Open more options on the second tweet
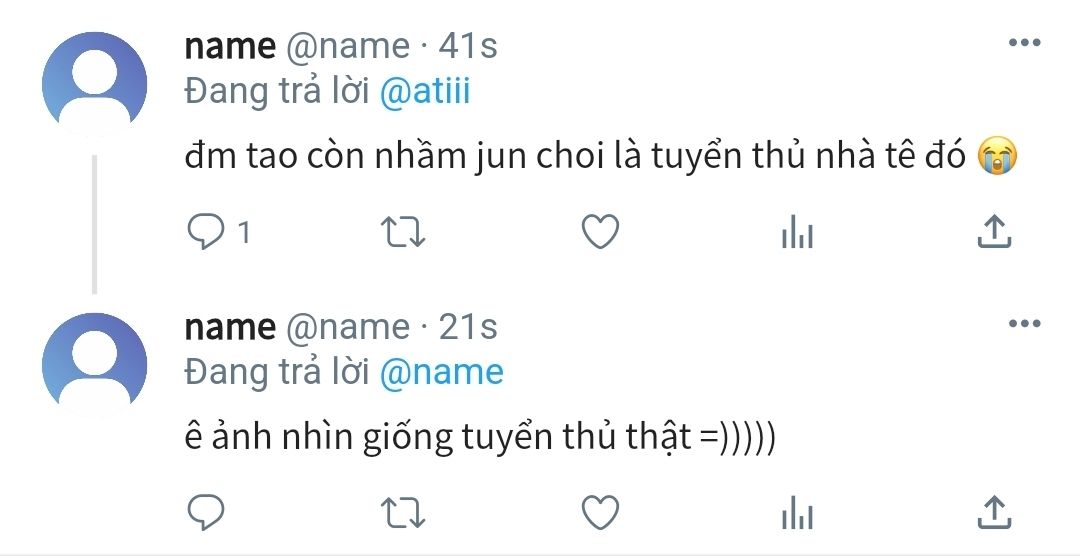1080x556 pixels. [1025, 324]
